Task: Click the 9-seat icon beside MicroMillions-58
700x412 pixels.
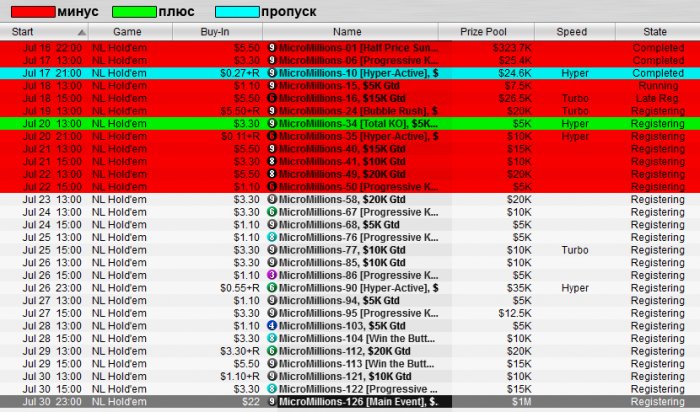Action: coord(272,200)
